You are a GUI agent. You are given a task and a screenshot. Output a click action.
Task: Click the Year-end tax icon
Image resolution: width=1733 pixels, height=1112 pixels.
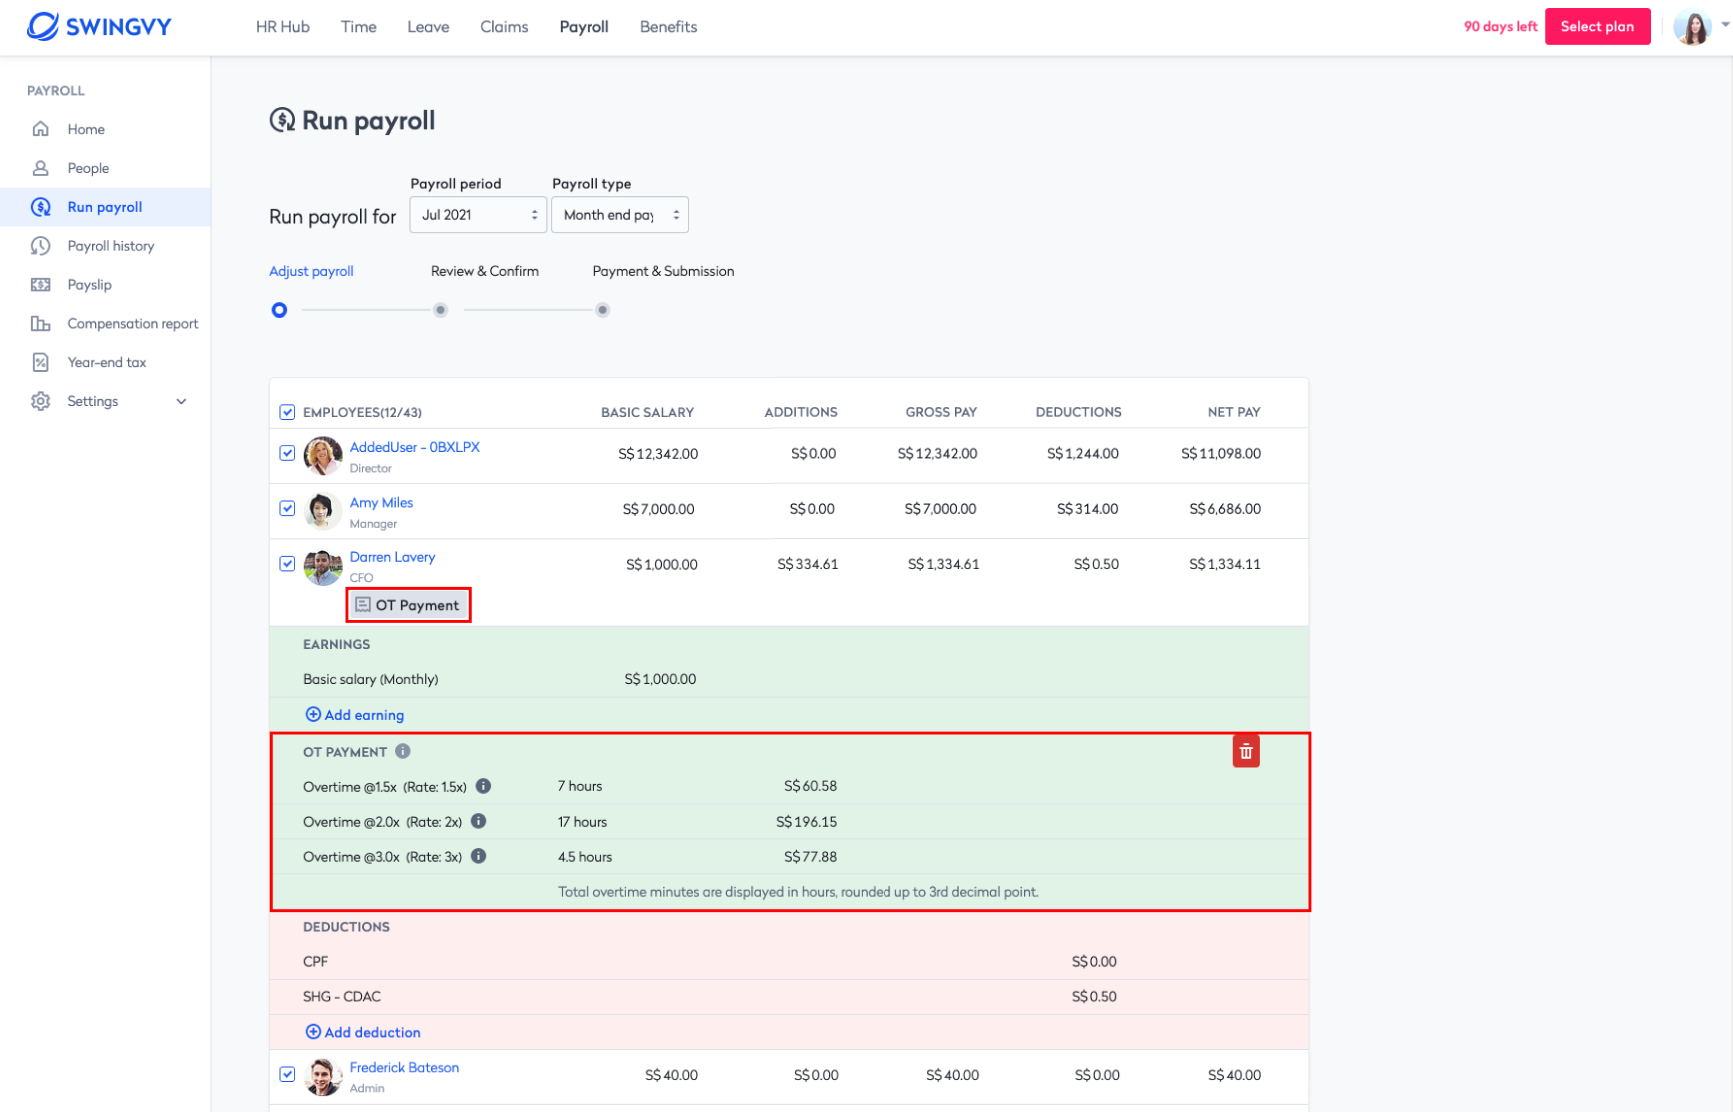(x=41, y=362)
